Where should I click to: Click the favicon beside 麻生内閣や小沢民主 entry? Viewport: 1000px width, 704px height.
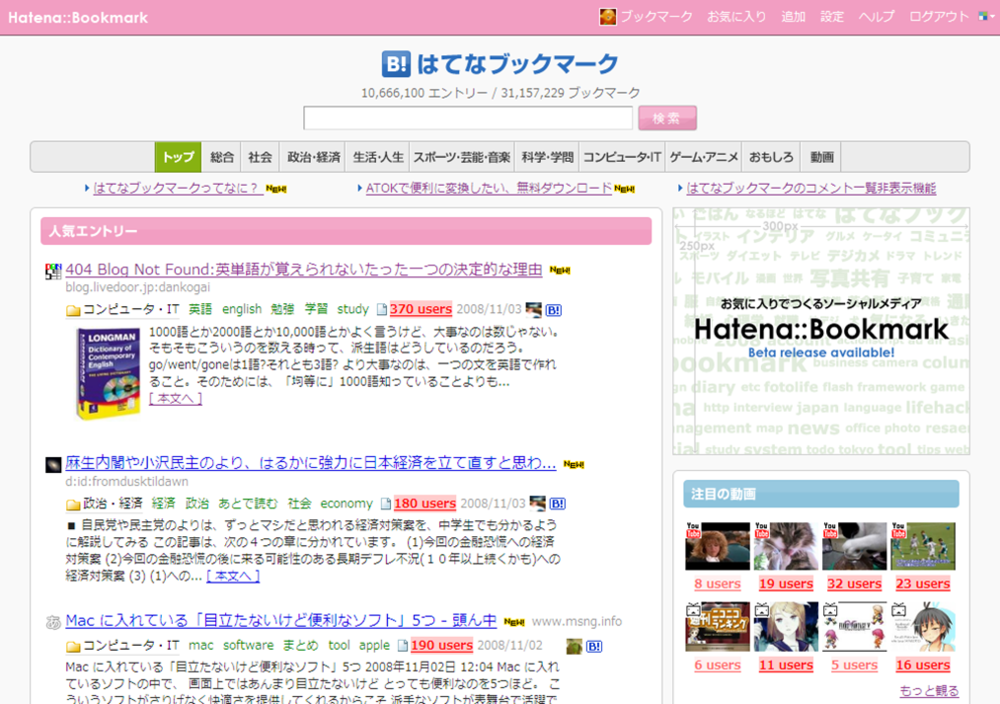53,465
